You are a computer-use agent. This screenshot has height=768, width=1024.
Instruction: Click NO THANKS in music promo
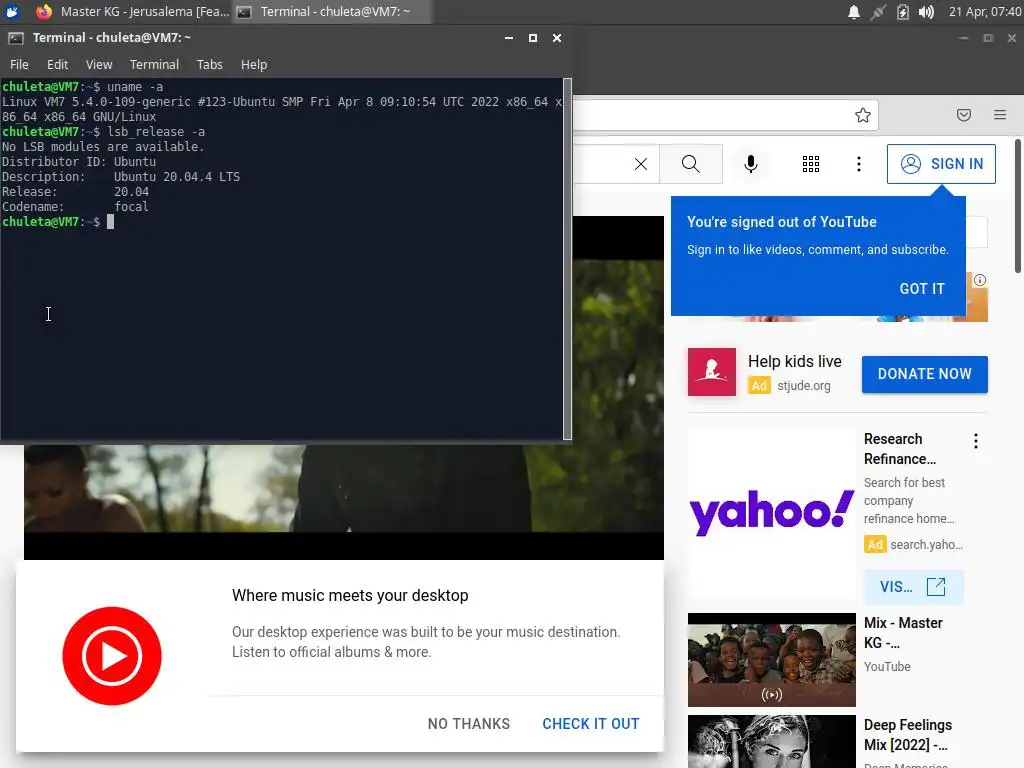468,724
